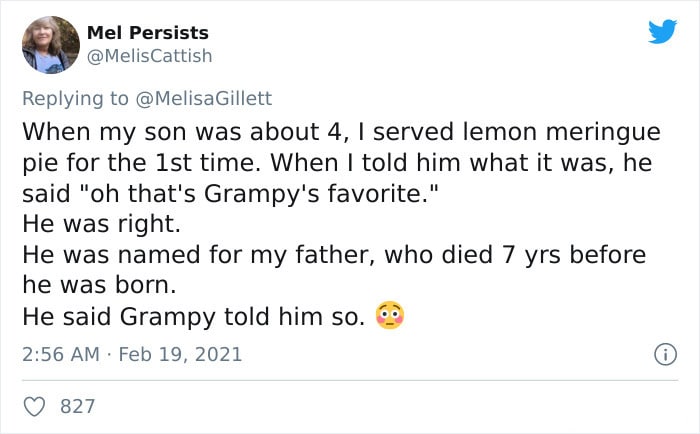Open the @MelisCattish handle
This screenshot has height=434, width=700.
point(149,56)
